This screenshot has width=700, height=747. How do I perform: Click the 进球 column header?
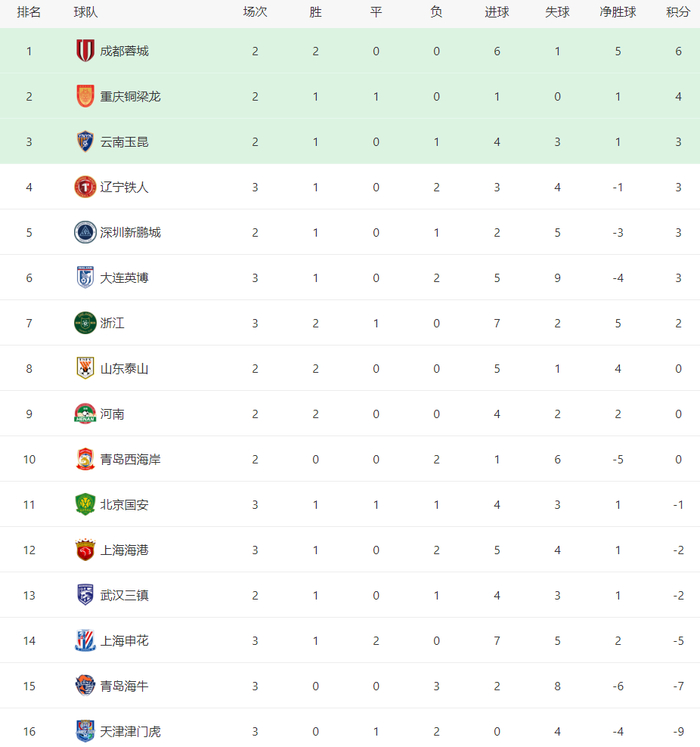(497, 13)
